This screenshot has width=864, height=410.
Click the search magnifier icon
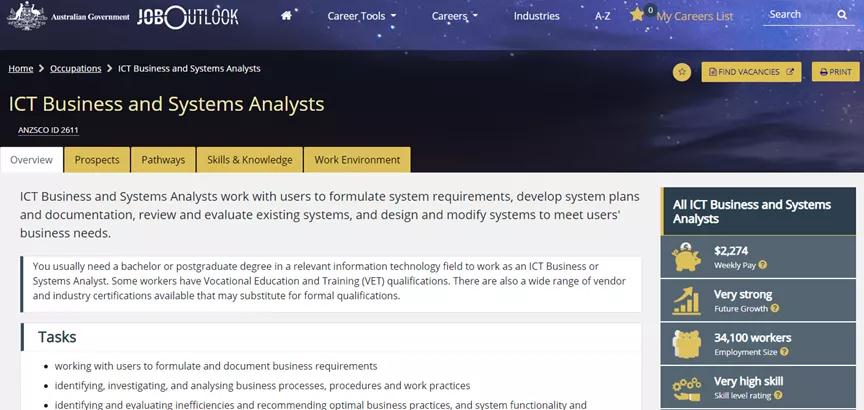point(842,15)
